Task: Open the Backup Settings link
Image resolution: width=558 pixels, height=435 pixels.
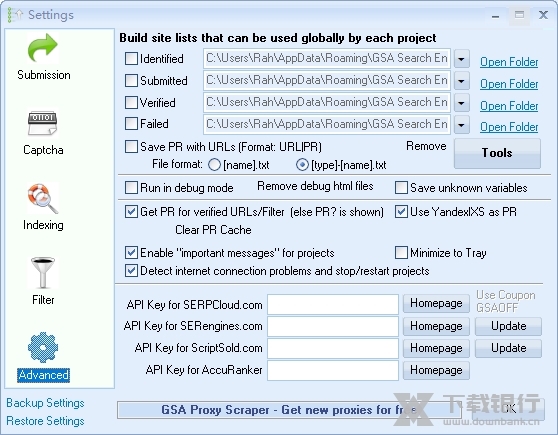Action: coord(45,403)
